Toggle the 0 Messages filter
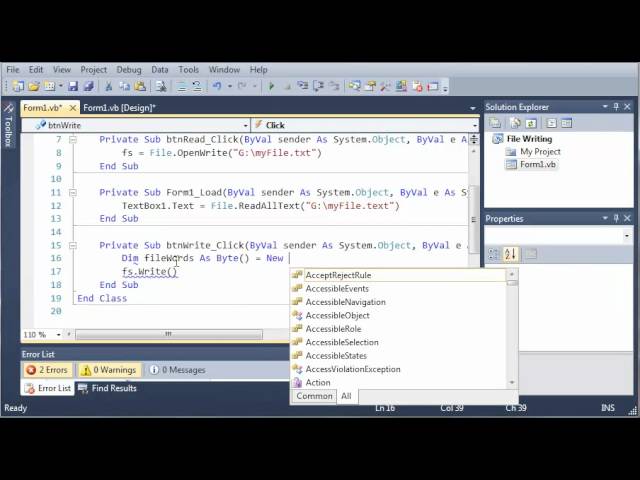 tap(176, 370)
